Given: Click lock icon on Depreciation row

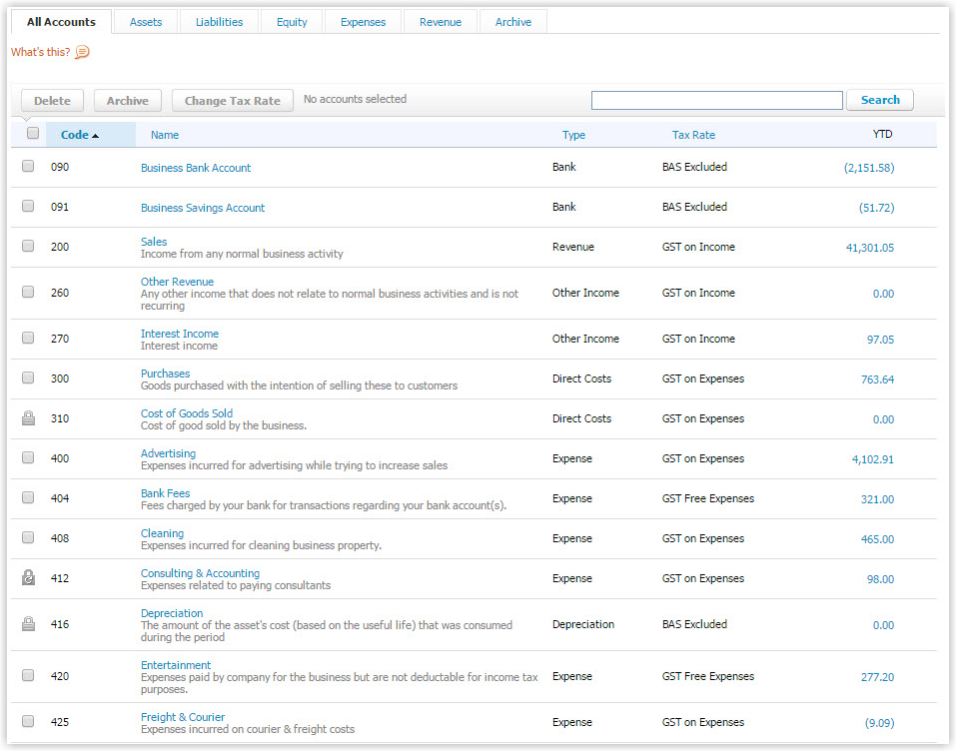Looking at the screenshot, I should click(28, 624).
